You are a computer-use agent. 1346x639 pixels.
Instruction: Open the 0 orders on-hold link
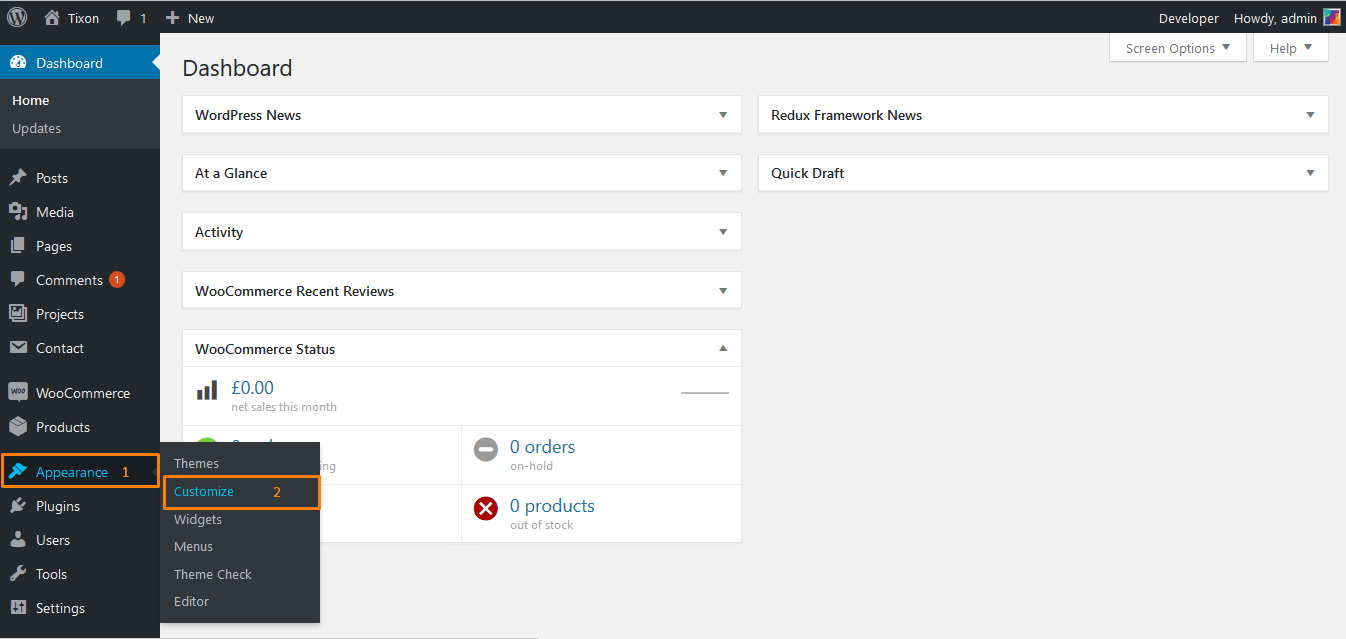[x=542, y=446]
